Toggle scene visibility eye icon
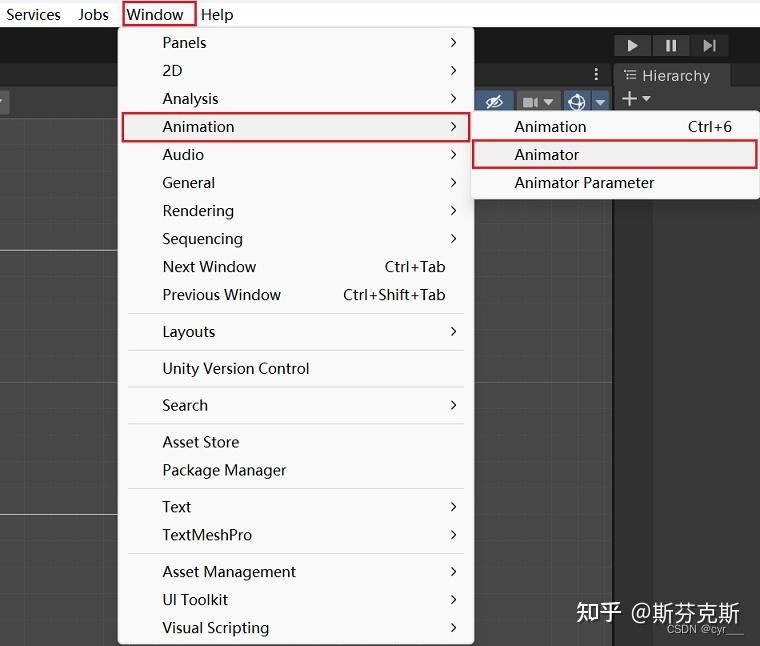This screenshot has height=646, width=760. pos(494,102)
